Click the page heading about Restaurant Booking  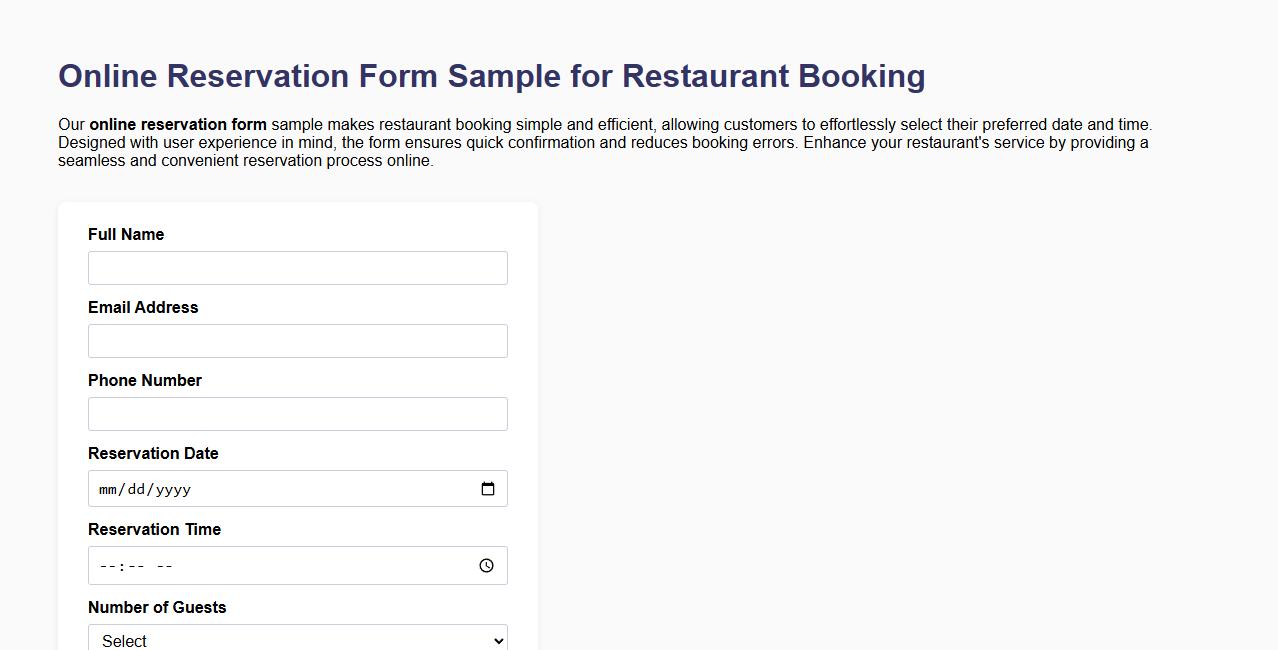(491, 75)
